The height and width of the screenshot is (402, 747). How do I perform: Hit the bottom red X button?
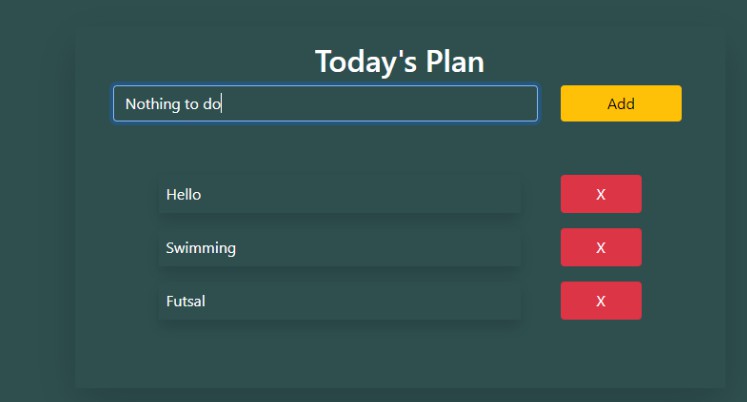click(600, 301)
